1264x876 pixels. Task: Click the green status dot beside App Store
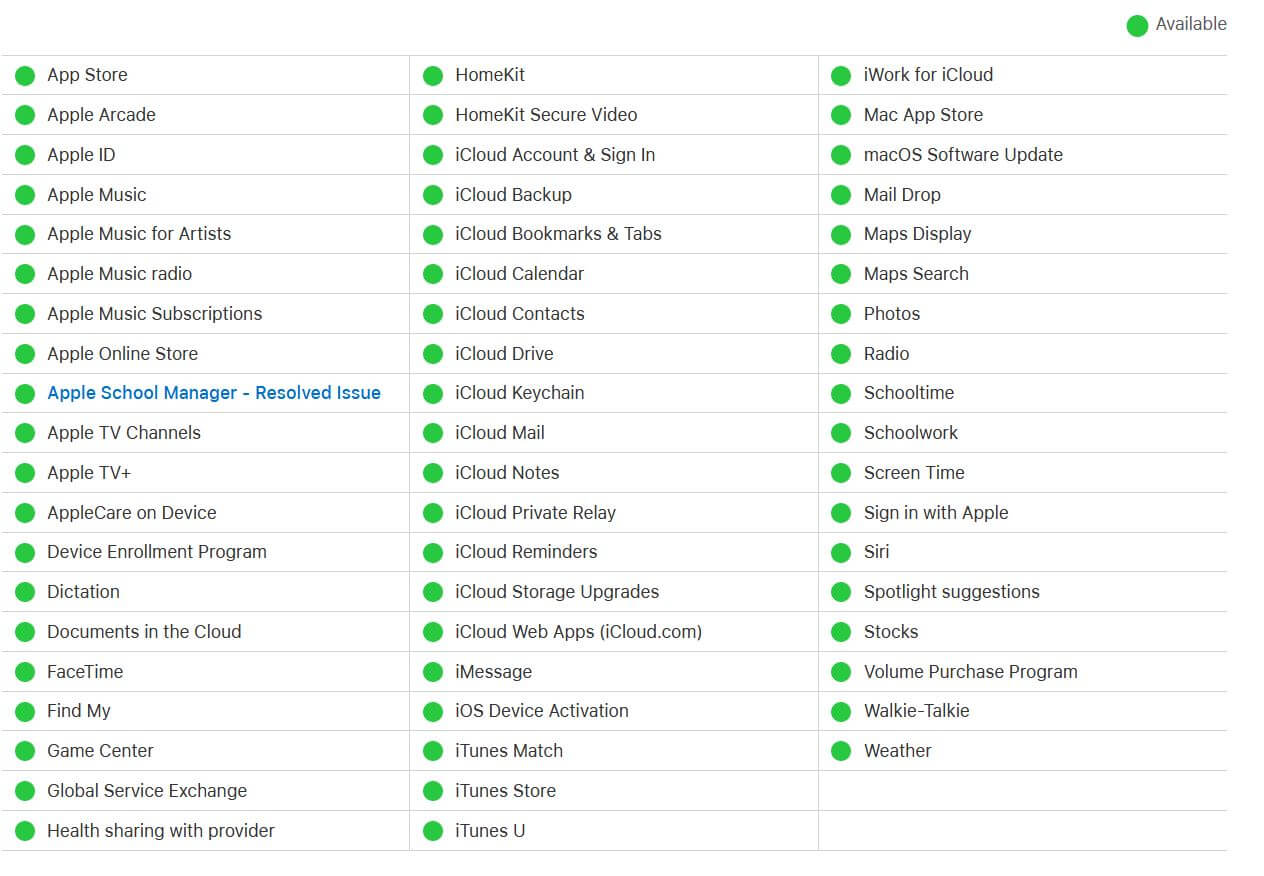tap(25, 75)
